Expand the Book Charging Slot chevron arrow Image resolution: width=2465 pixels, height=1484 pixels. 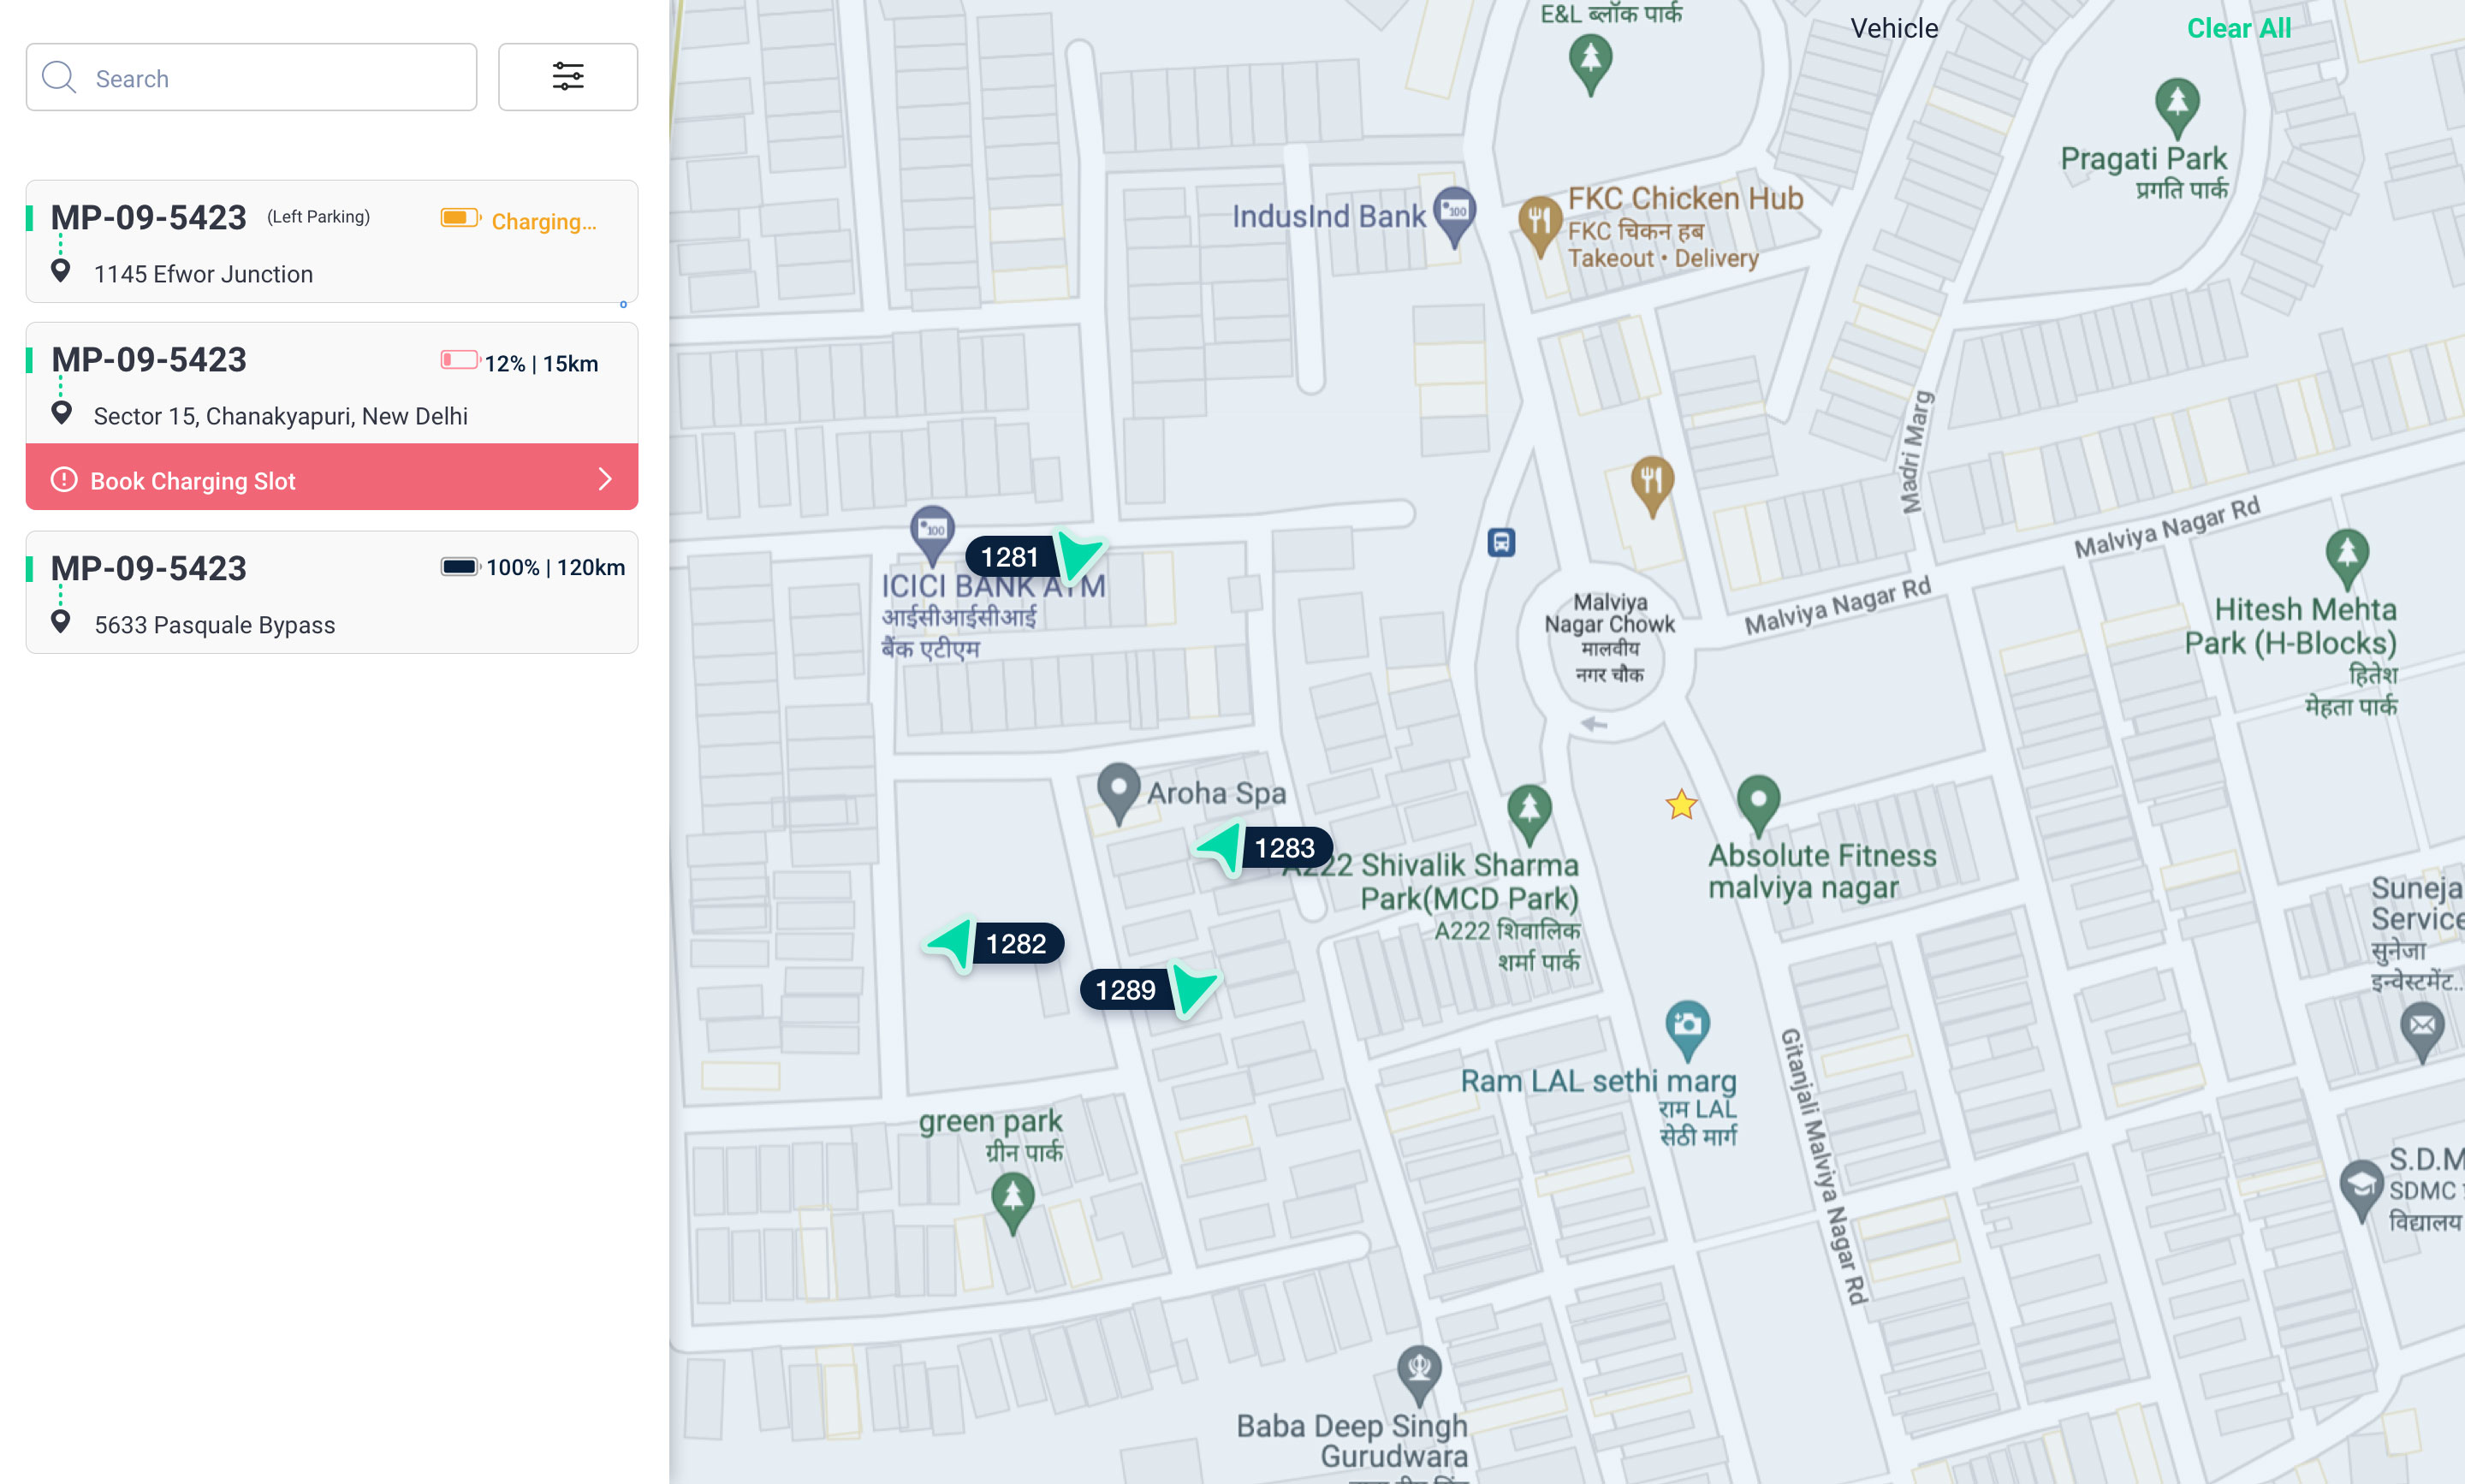coord(605,479)
